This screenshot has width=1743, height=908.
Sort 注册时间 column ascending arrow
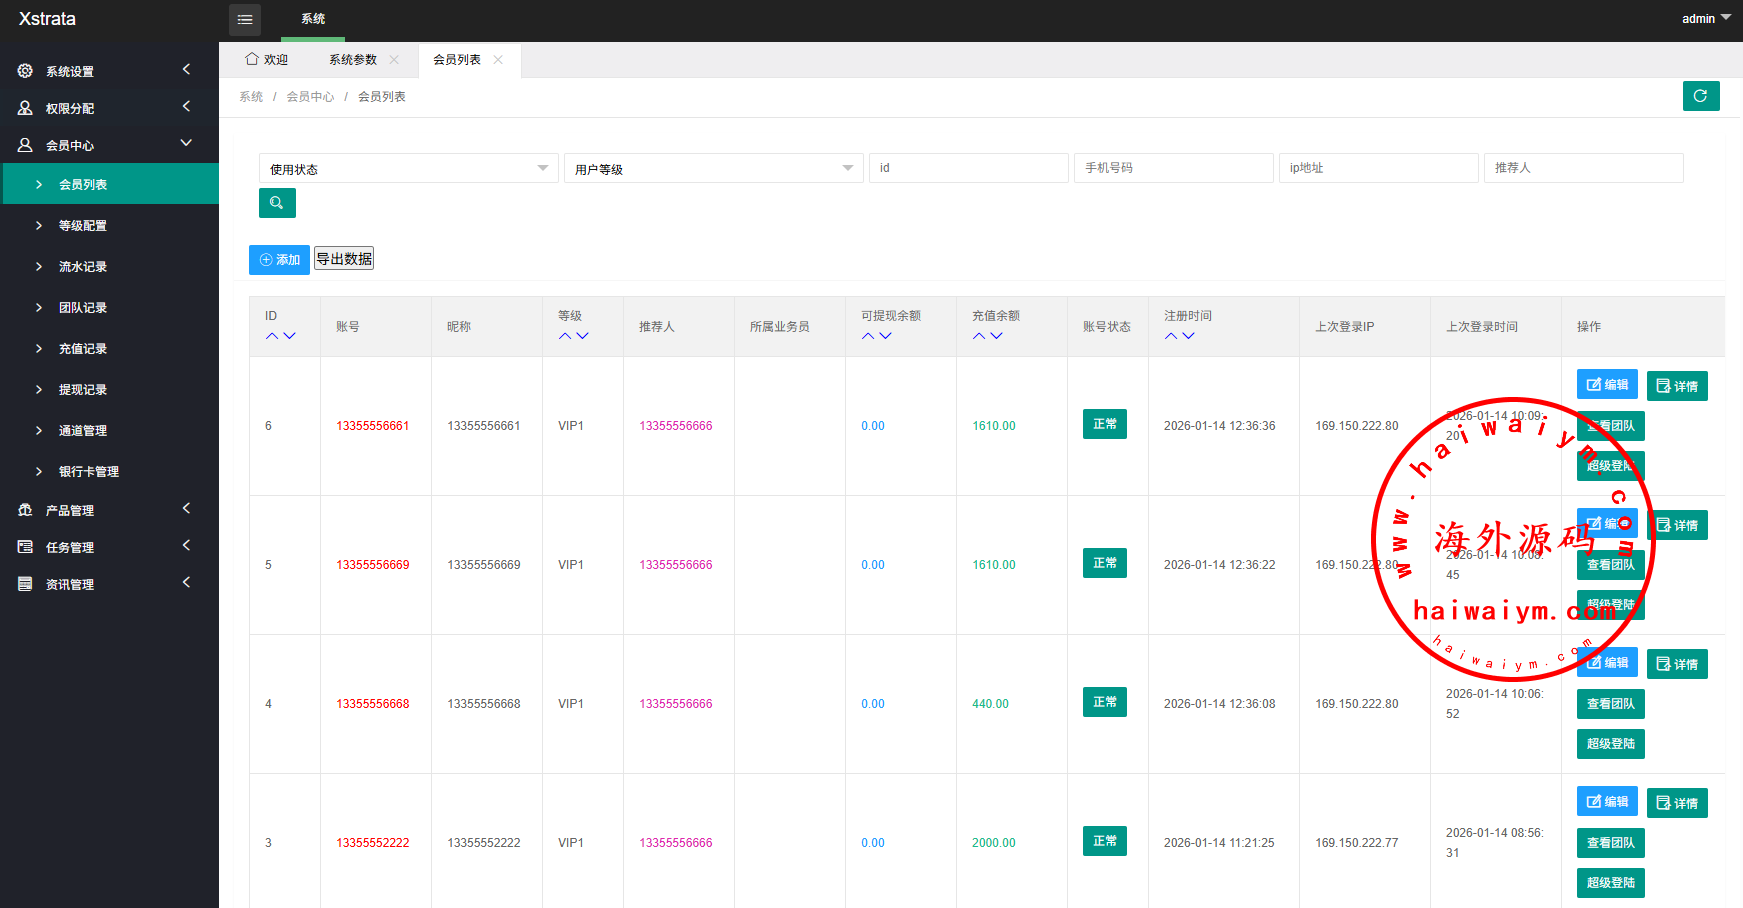point(1171,336)
